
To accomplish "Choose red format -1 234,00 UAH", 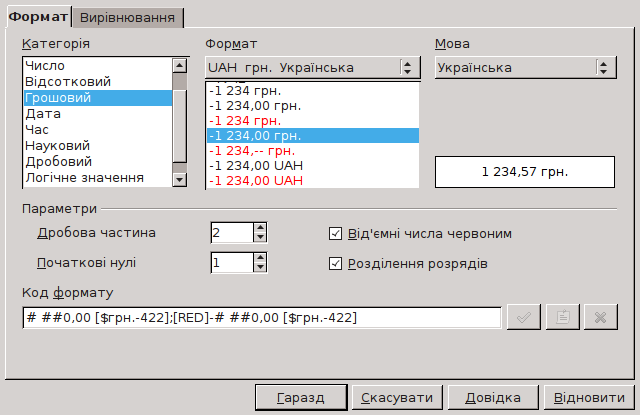I will [x=313, y=180].
